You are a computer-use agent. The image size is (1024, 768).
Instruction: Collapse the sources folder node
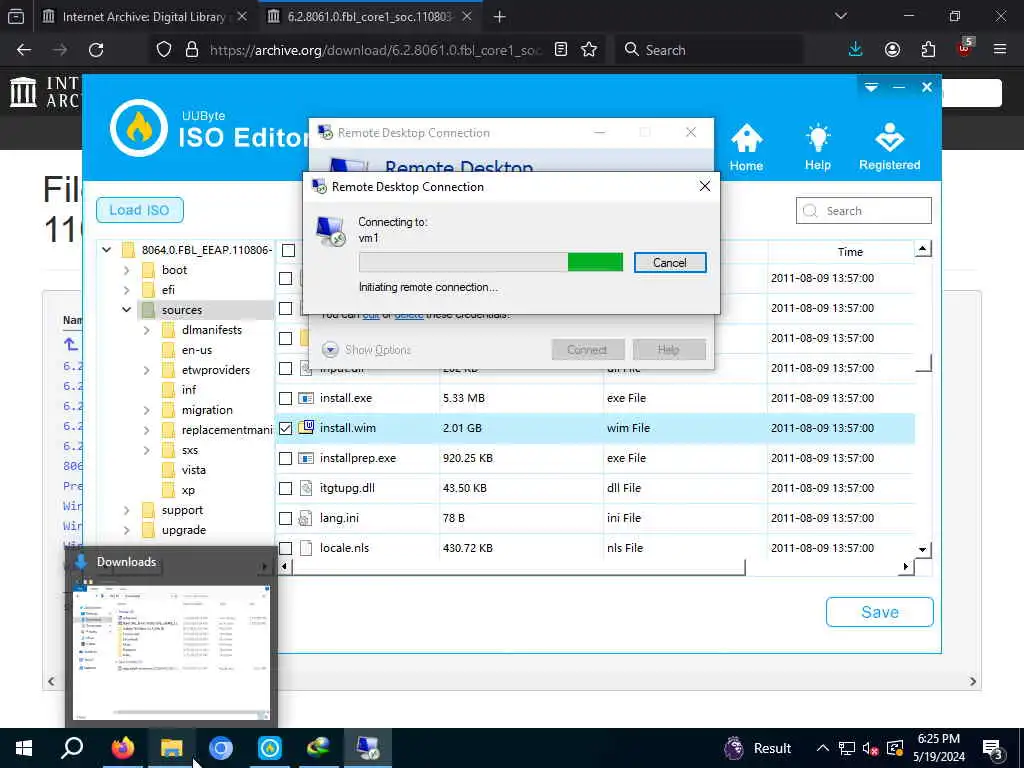pyautogui.click(x=127, y=310)
